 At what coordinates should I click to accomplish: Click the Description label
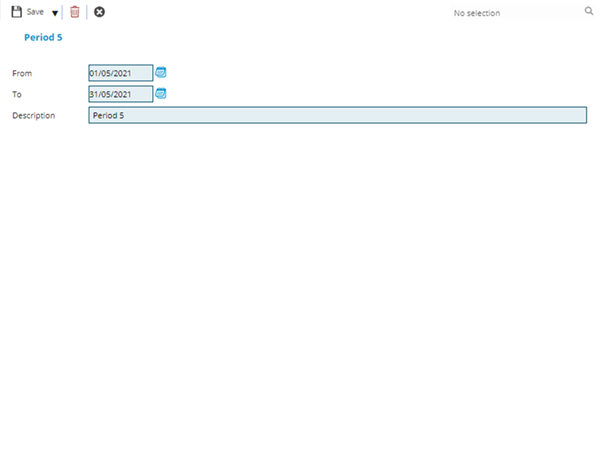click(33, 116)
